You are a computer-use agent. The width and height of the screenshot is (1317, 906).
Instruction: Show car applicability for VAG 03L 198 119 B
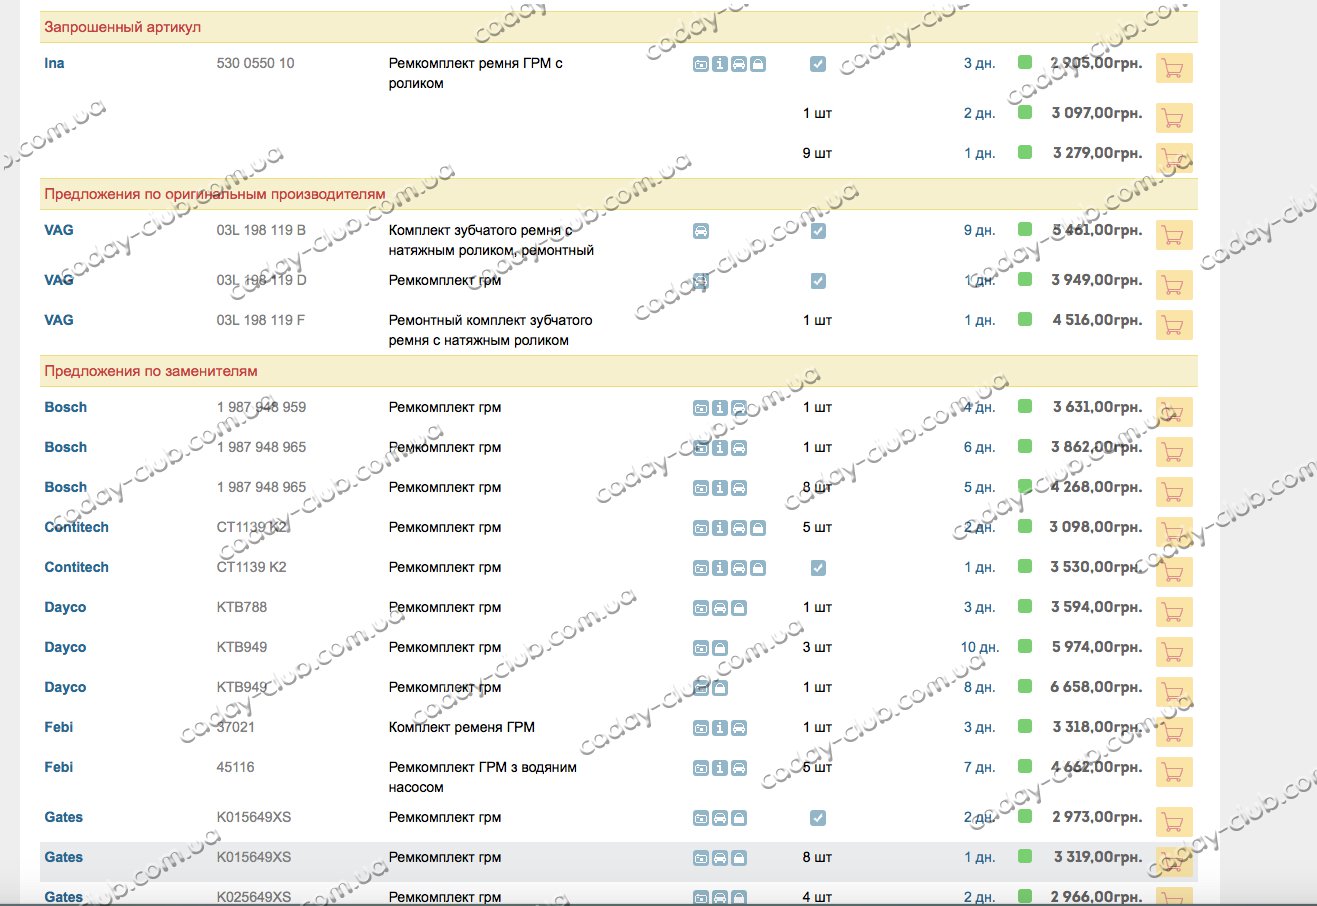(x=701, y=231)
